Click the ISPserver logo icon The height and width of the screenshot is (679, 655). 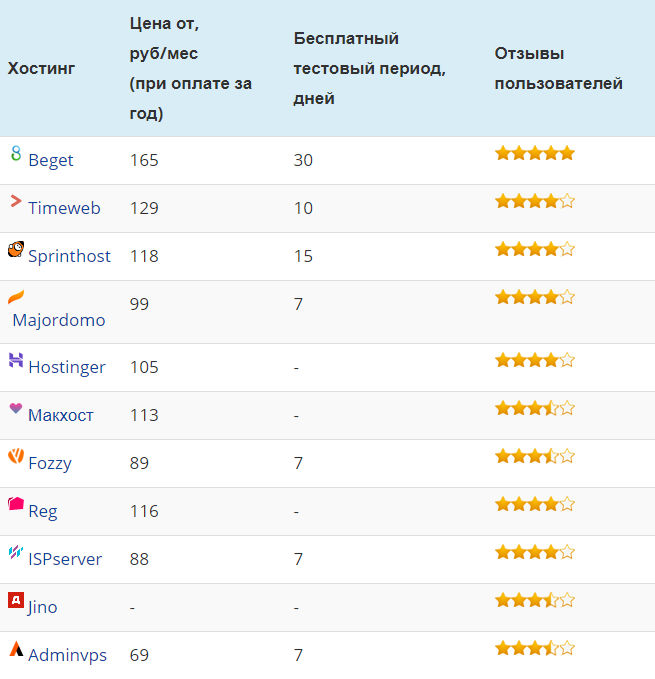[x=15, y=552]
